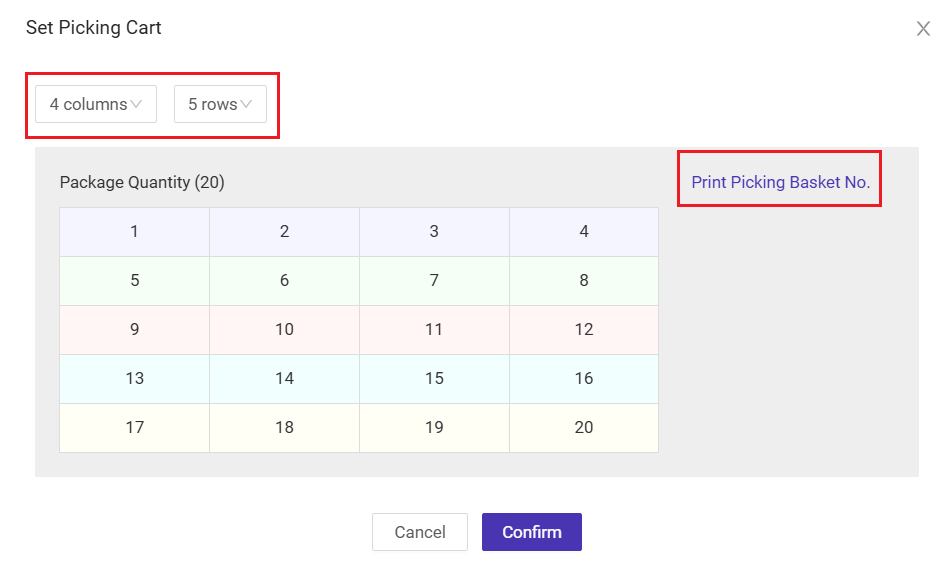This screenshot has width=952, height=572.
Task: Cancel the picking cart setup
Action: point(420,532)
